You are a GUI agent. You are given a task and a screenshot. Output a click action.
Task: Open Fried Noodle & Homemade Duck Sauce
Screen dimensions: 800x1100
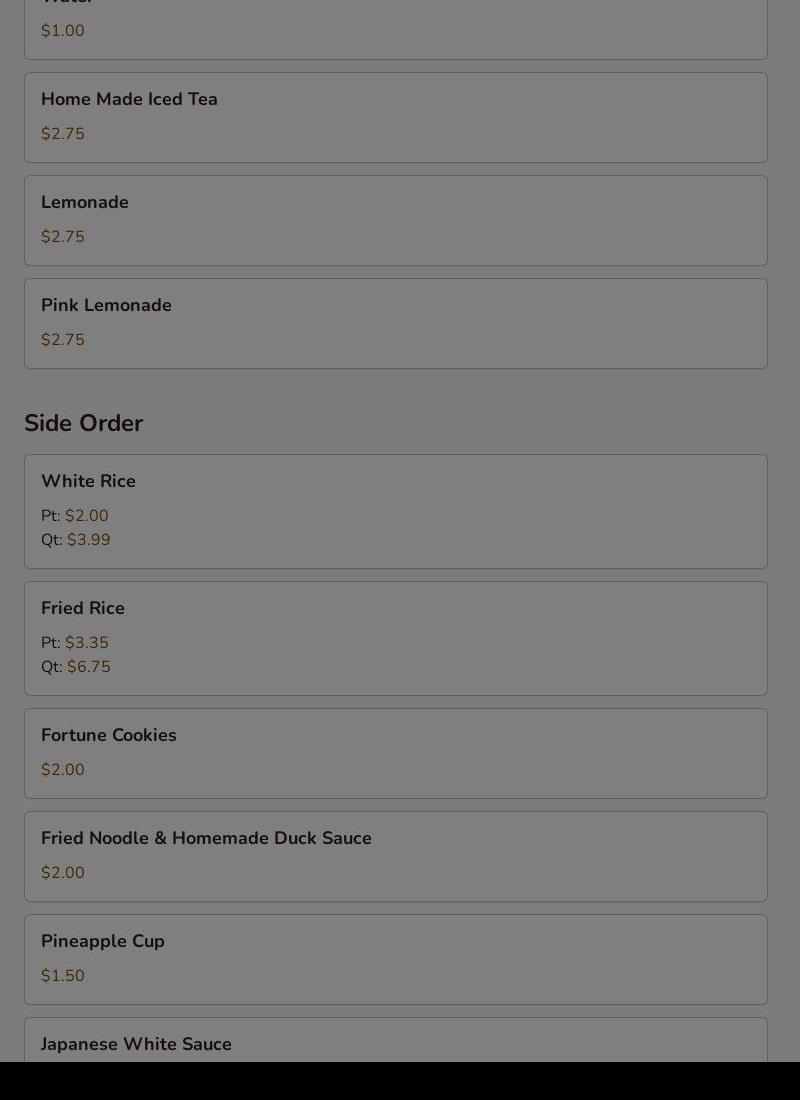pyautogui.click(x=206, y=838)
